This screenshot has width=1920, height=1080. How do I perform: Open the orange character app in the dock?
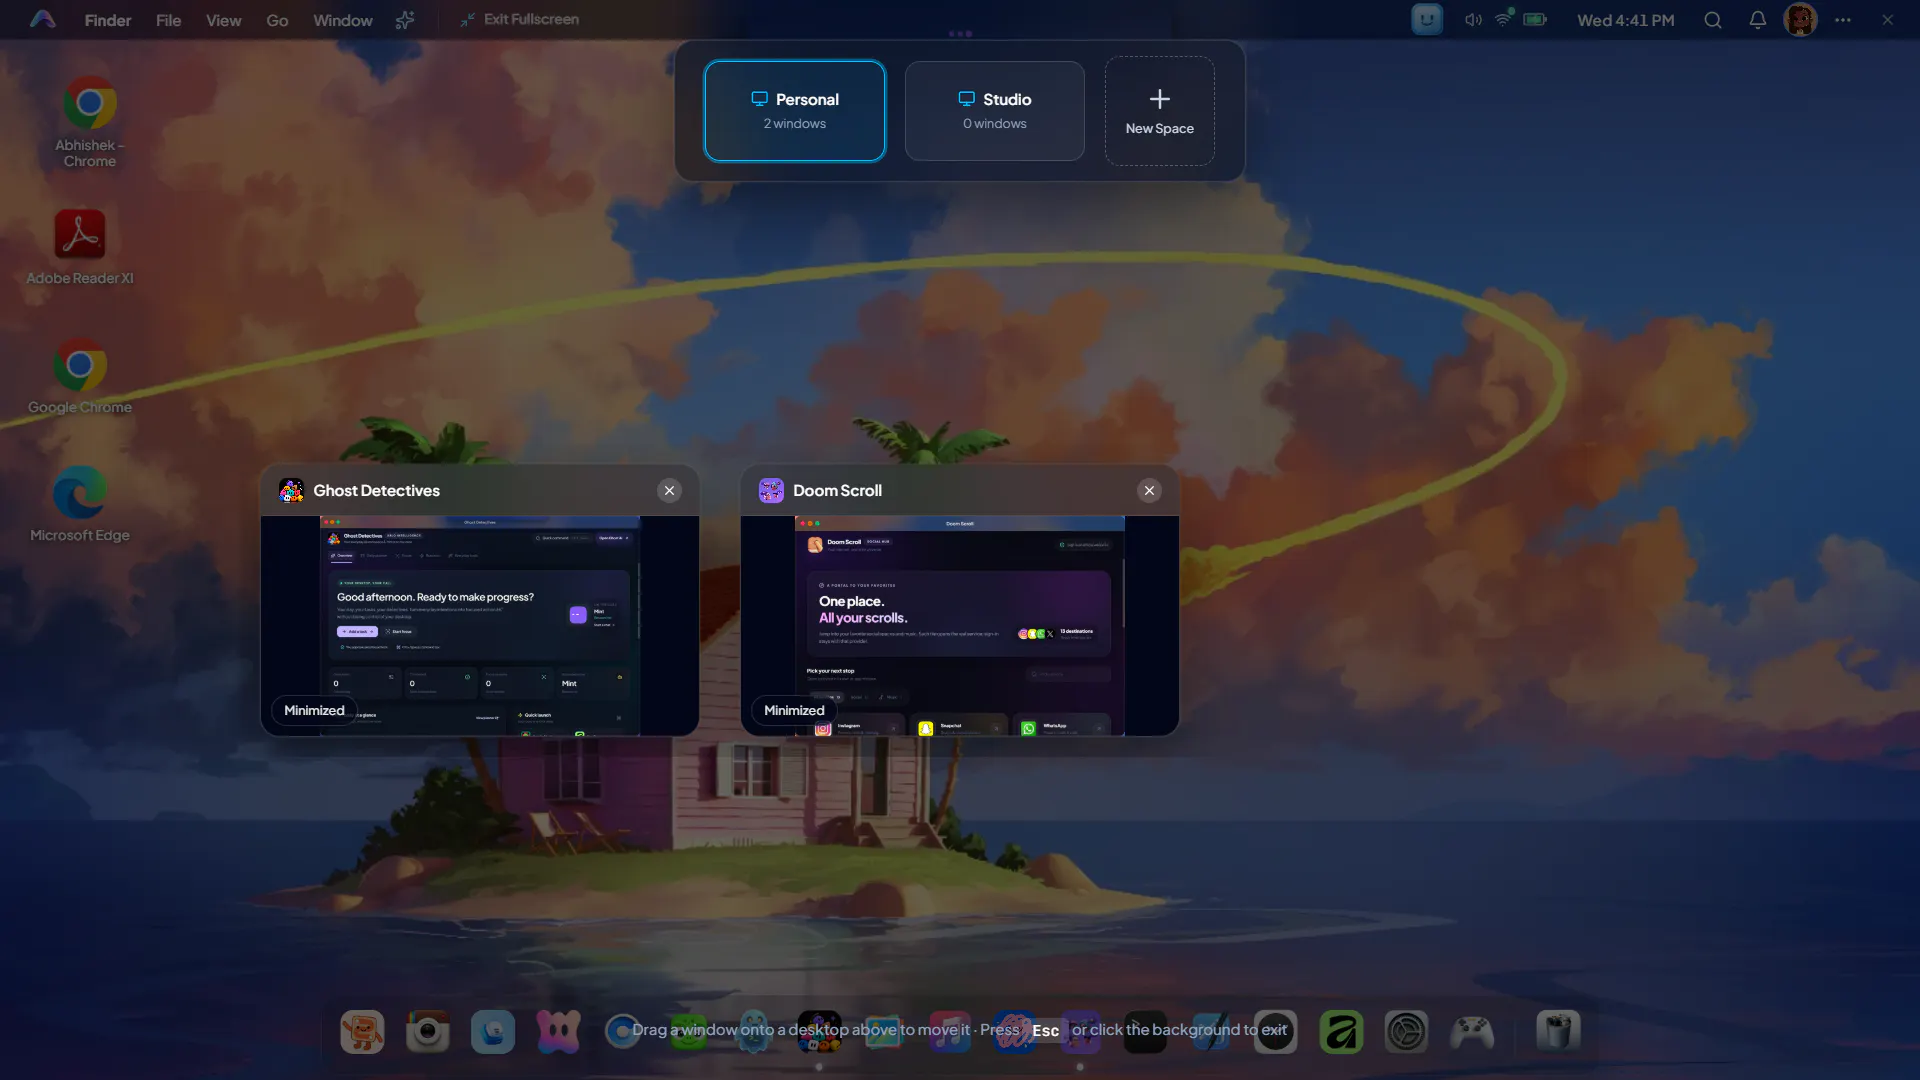362,1032
